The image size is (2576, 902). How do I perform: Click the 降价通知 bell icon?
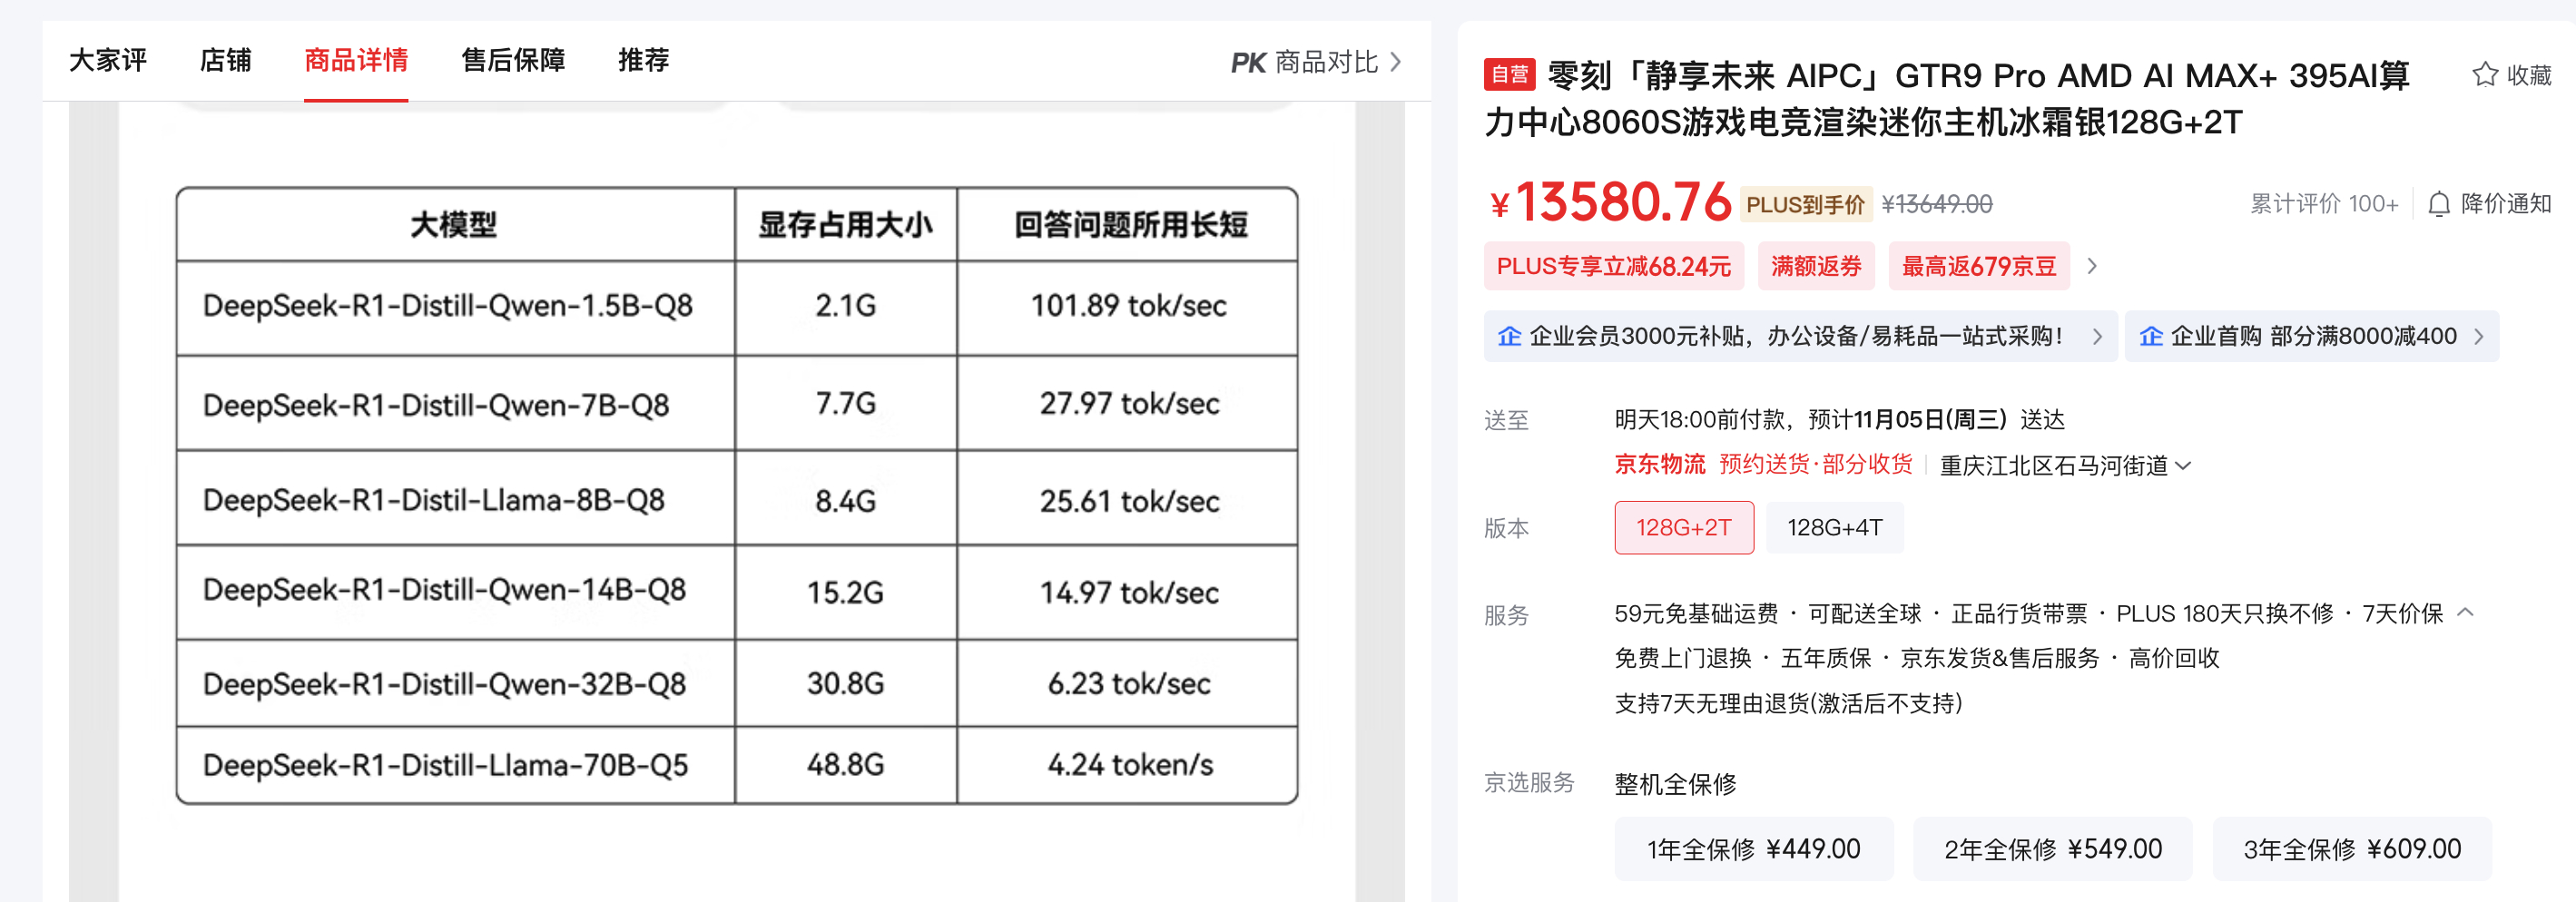pos(2440,204)
